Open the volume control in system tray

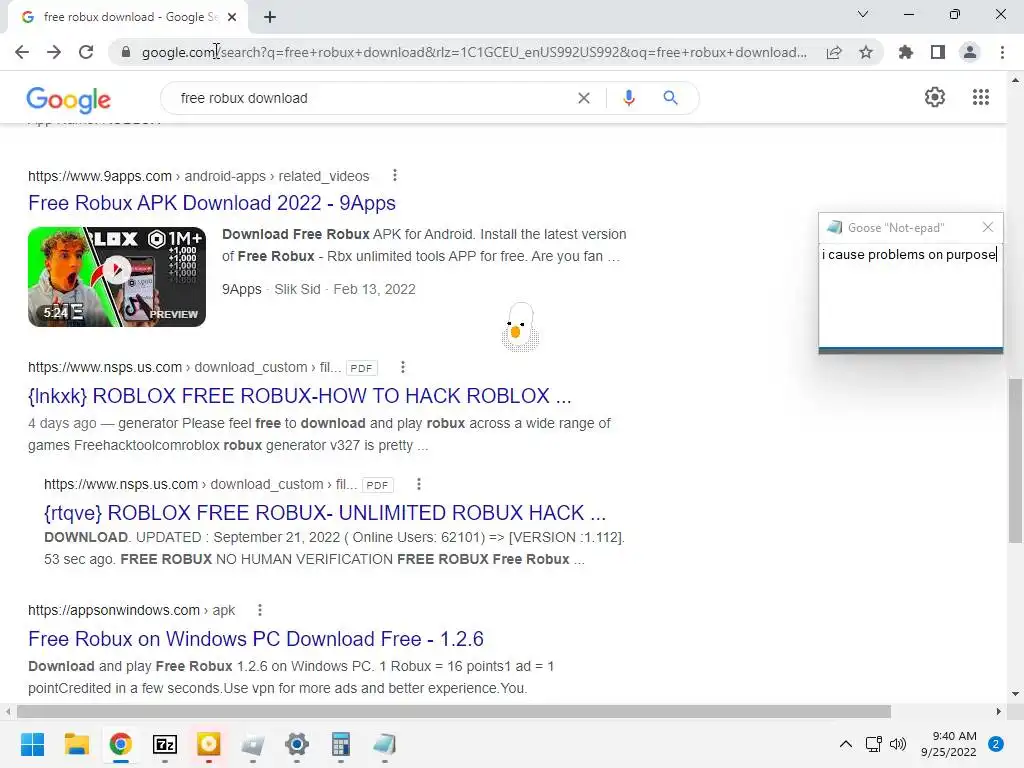tap(898, 744)
